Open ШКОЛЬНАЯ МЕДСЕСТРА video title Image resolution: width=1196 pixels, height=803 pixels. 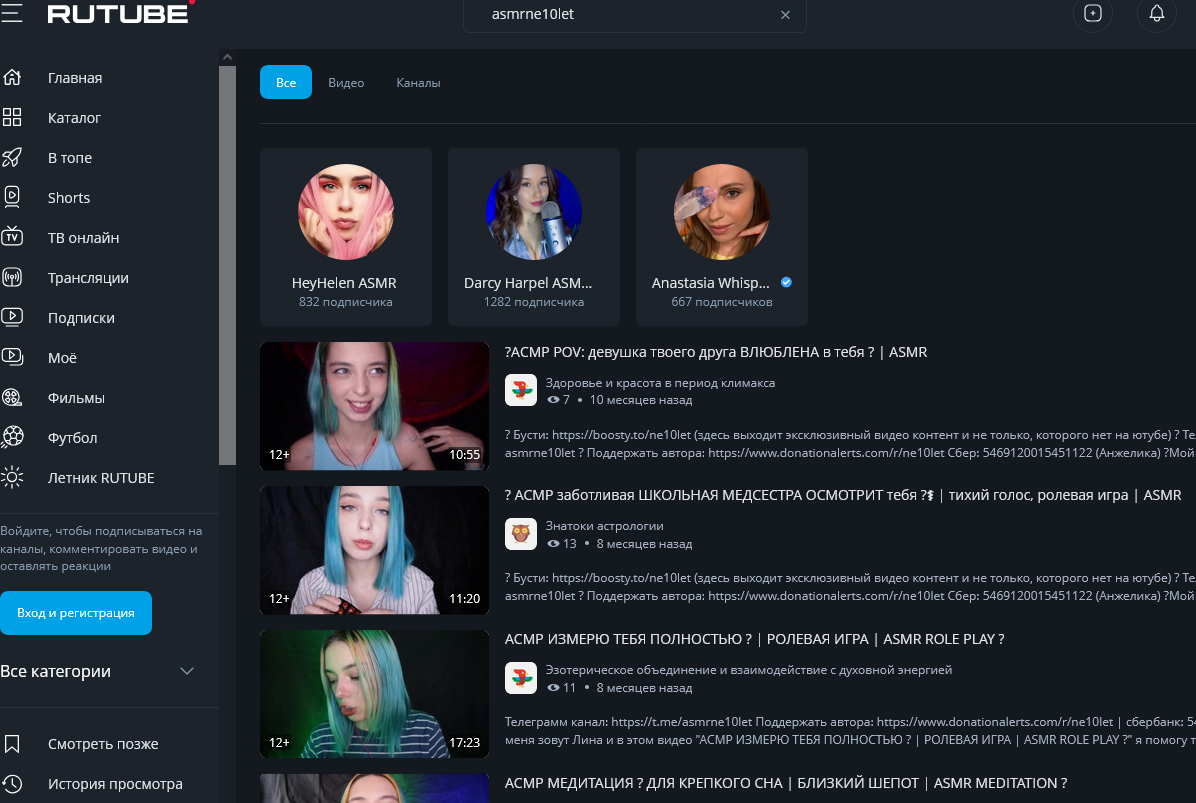tap(843, 496)
